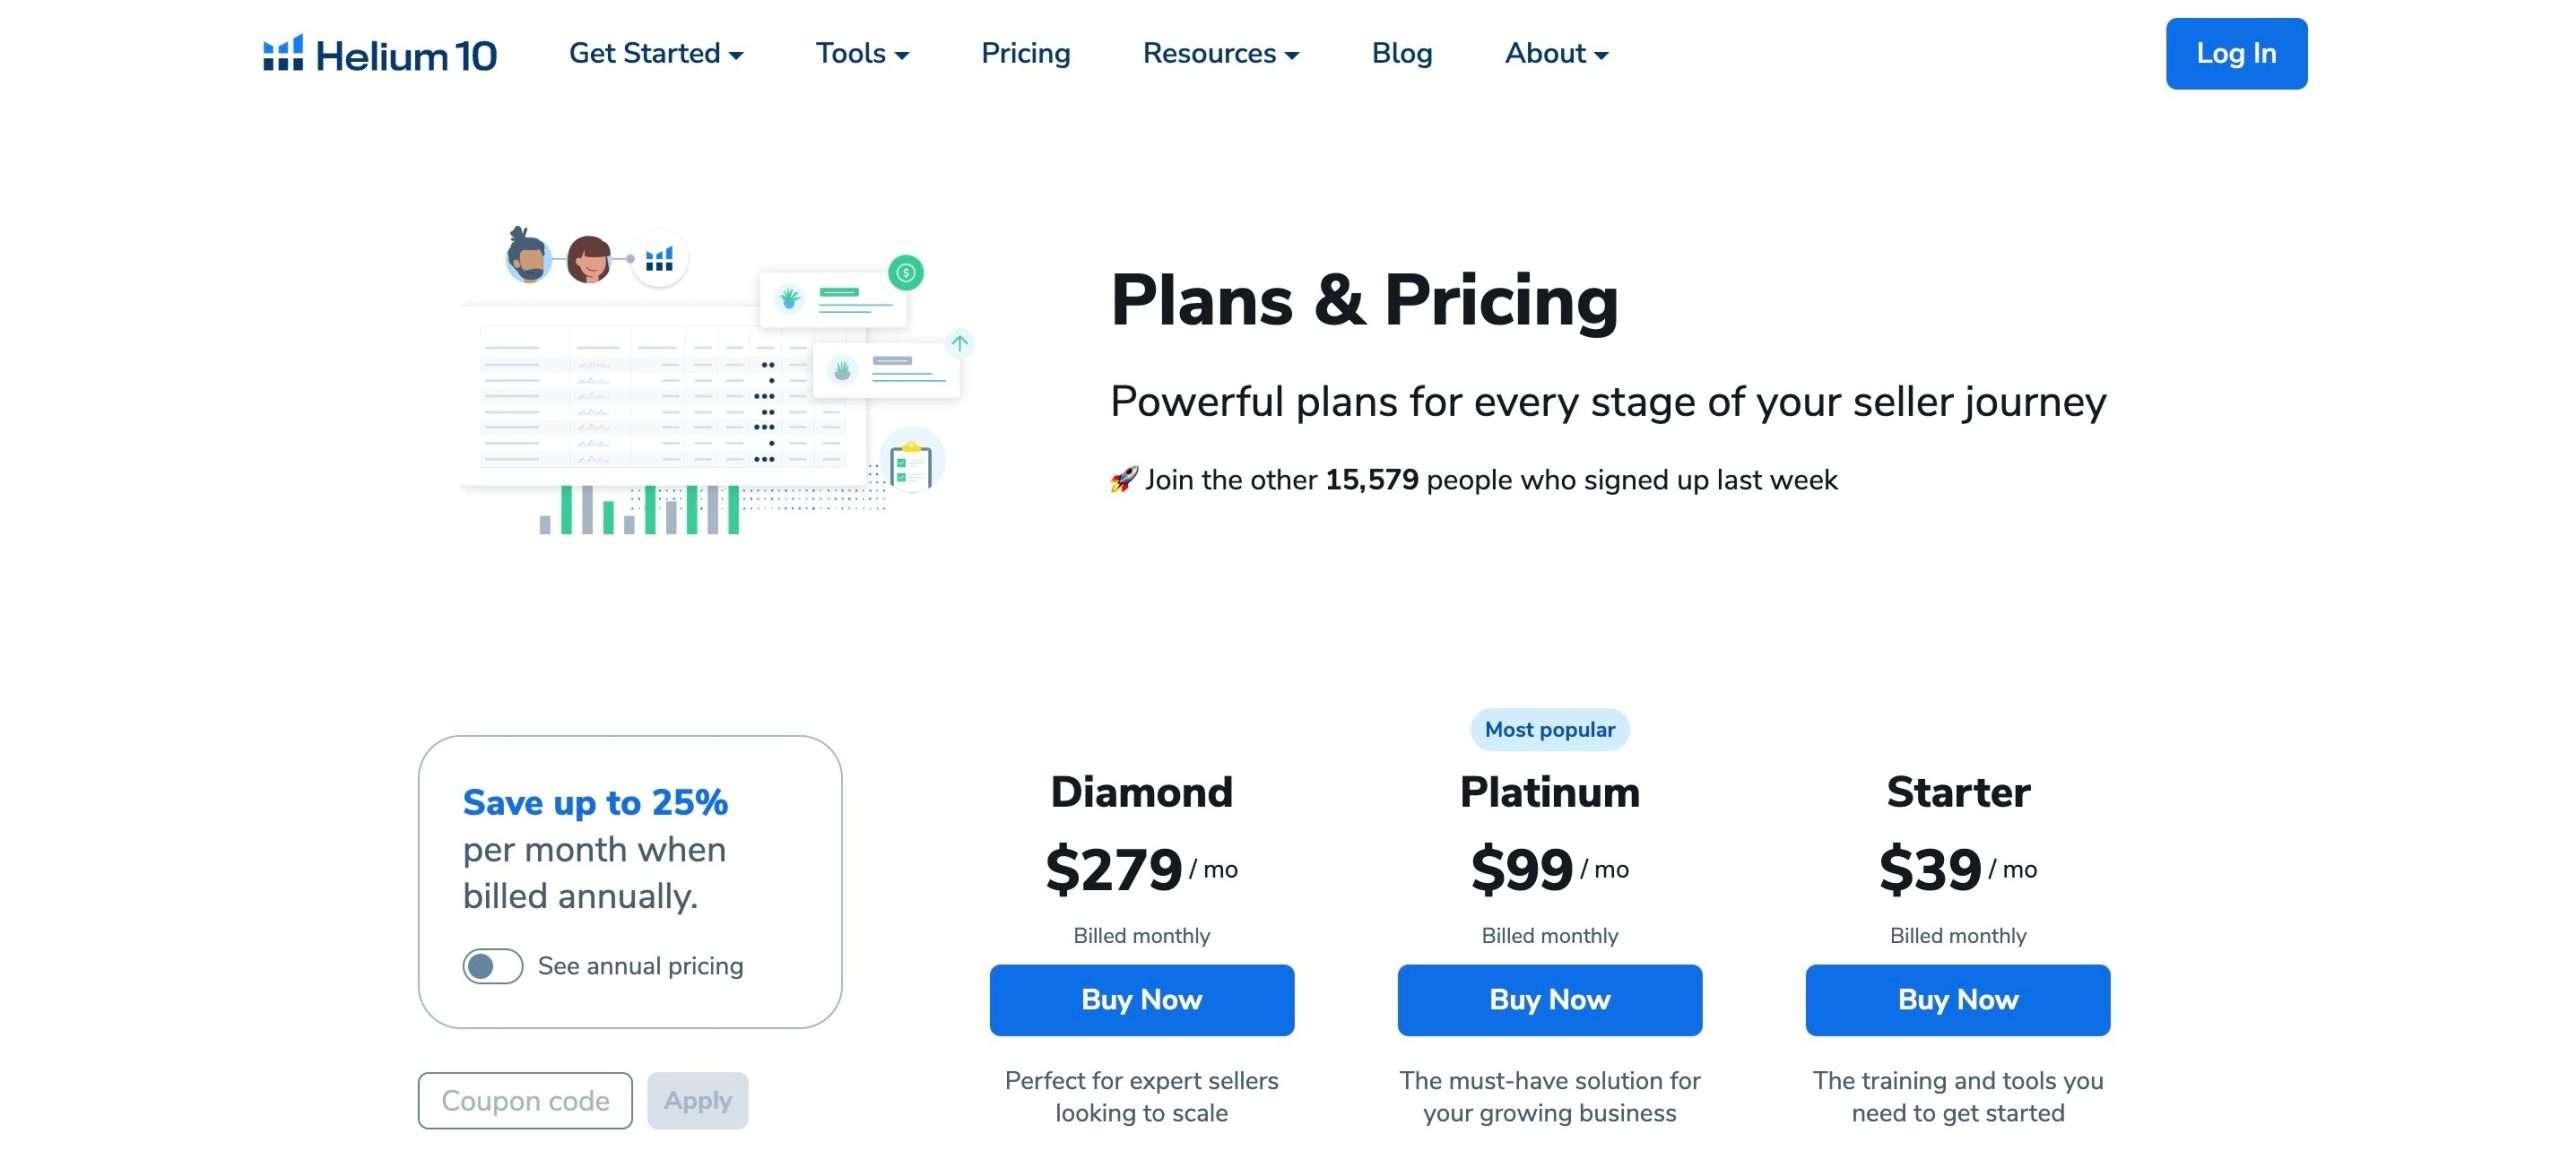Open the Tools dropdown menu
Image resolution: width=2560 pixels, height=1168 pixels.
[862, 53]
